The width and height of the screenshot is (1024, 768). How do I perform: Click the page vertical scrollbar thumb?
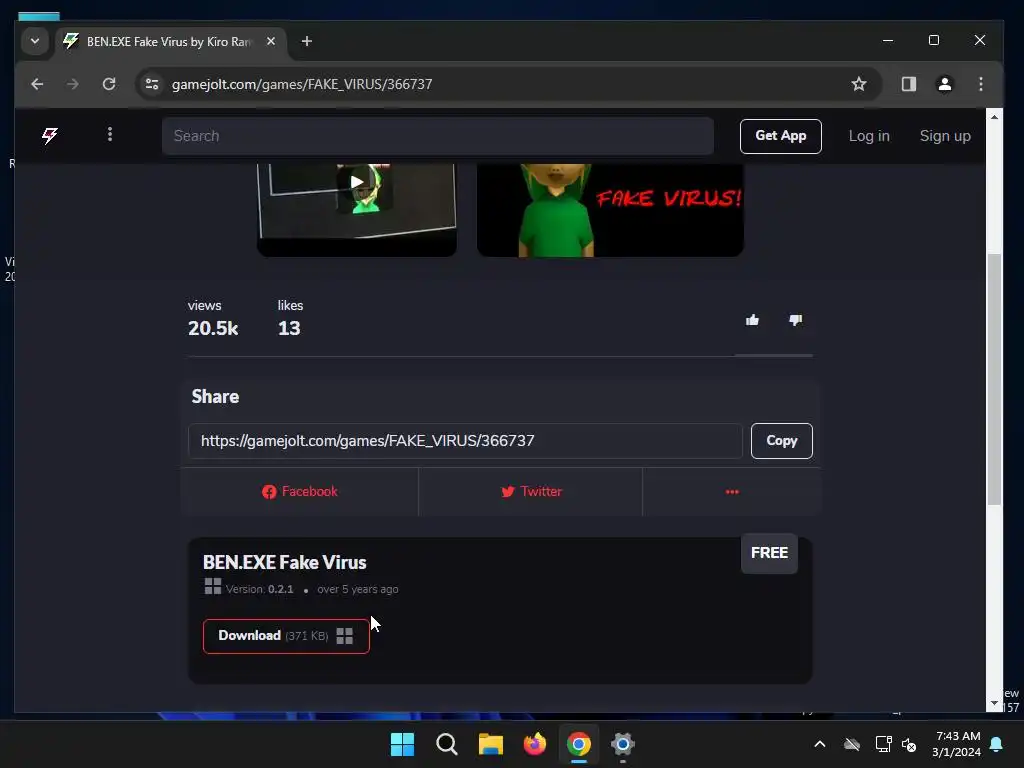click(994, 379)
